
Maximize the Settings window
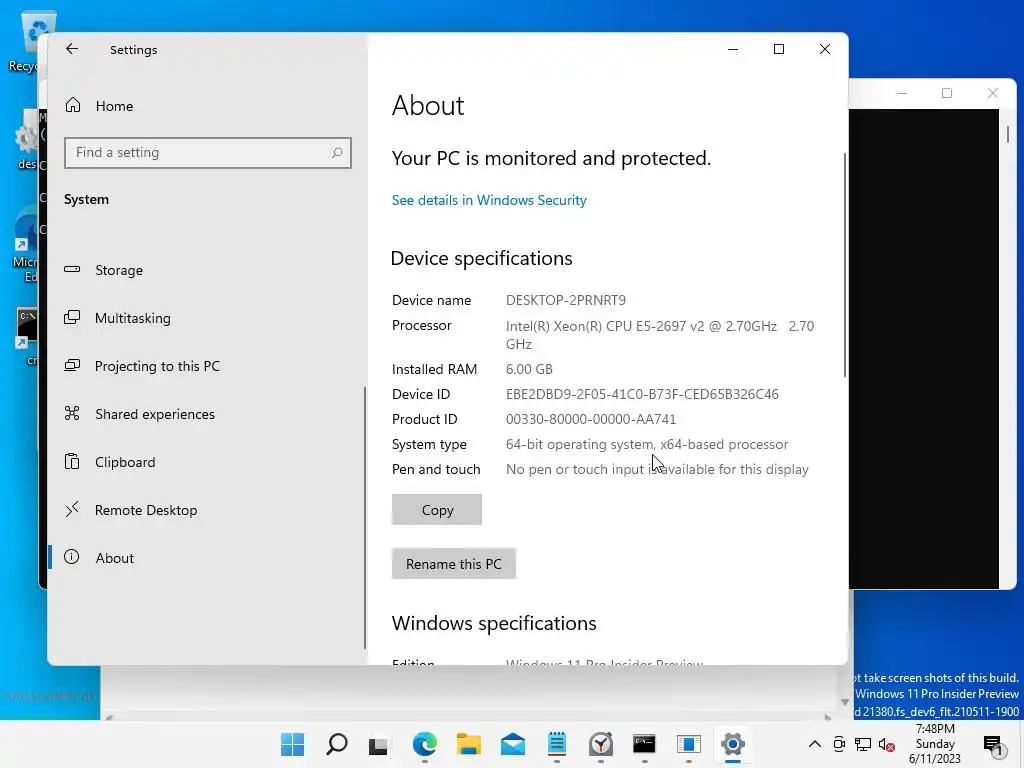click(778, 49)
